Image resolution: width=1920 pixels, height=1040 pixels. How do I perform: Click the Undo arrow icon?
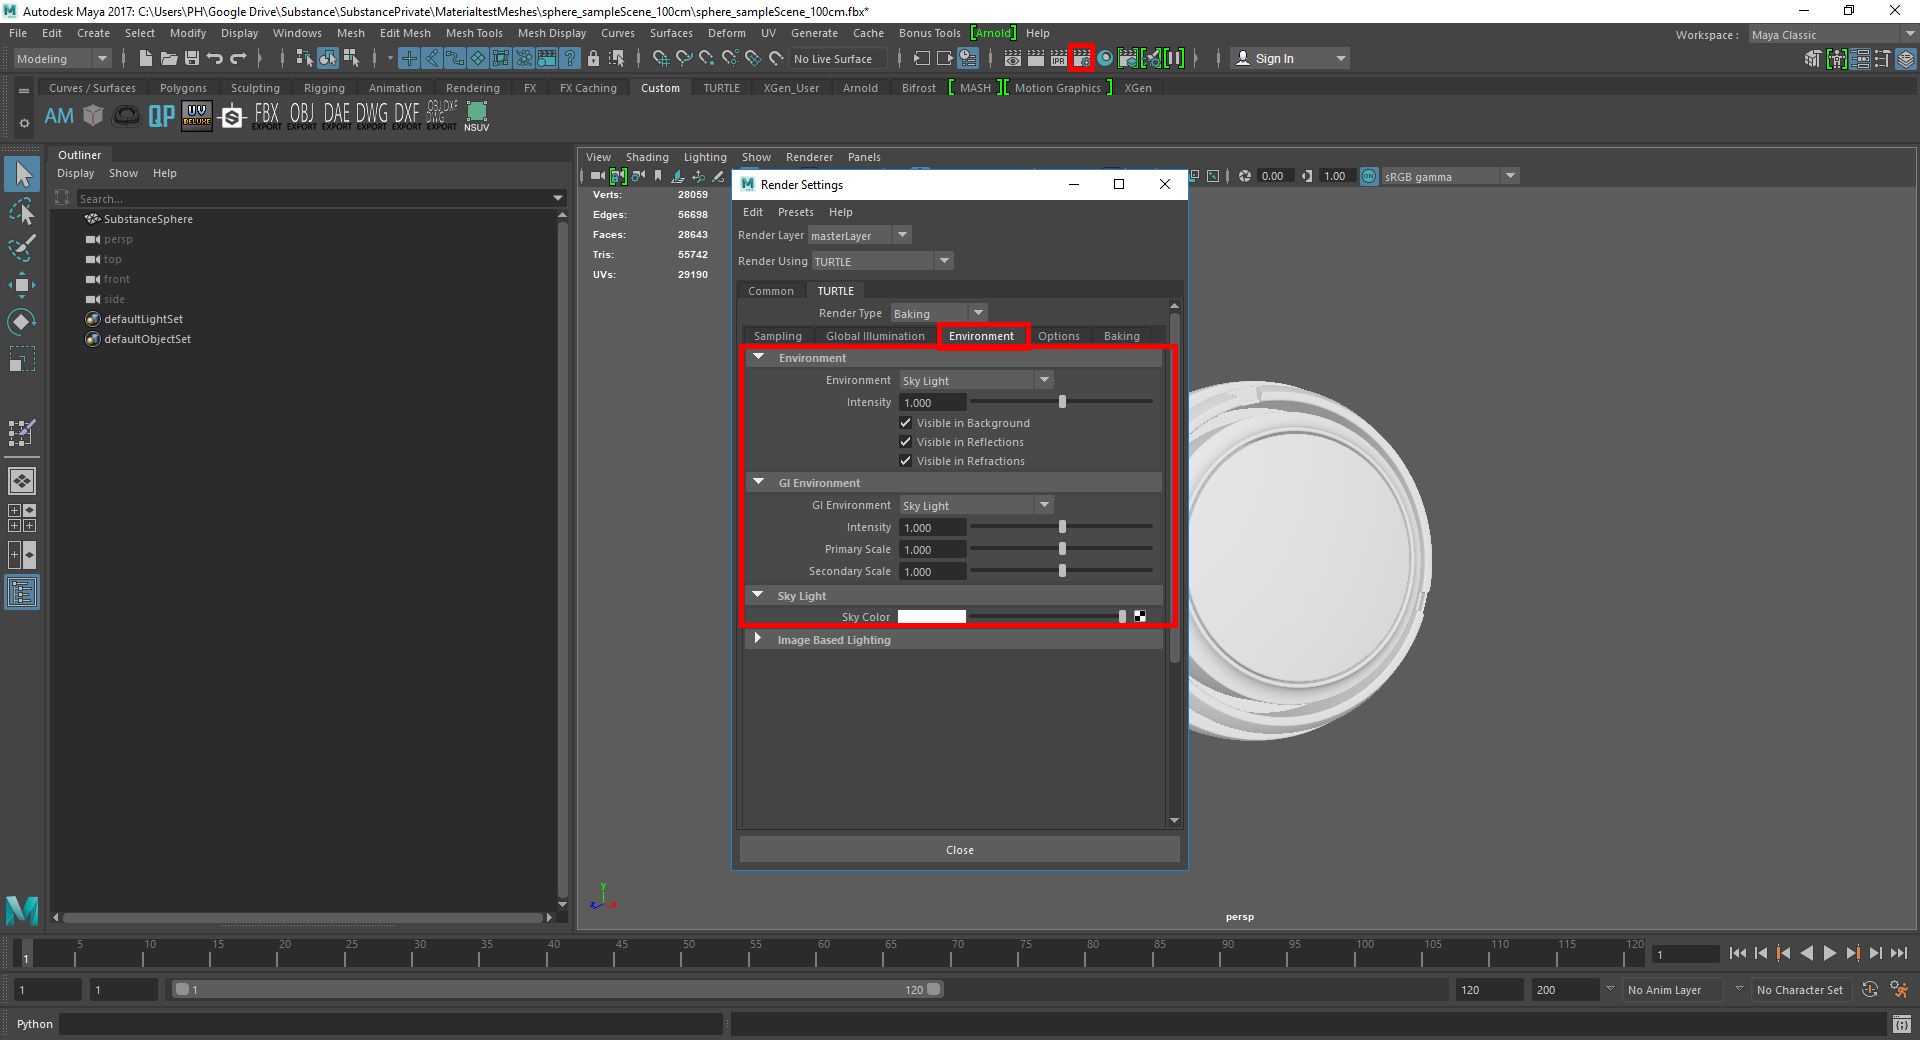click(x=215, y=59)
